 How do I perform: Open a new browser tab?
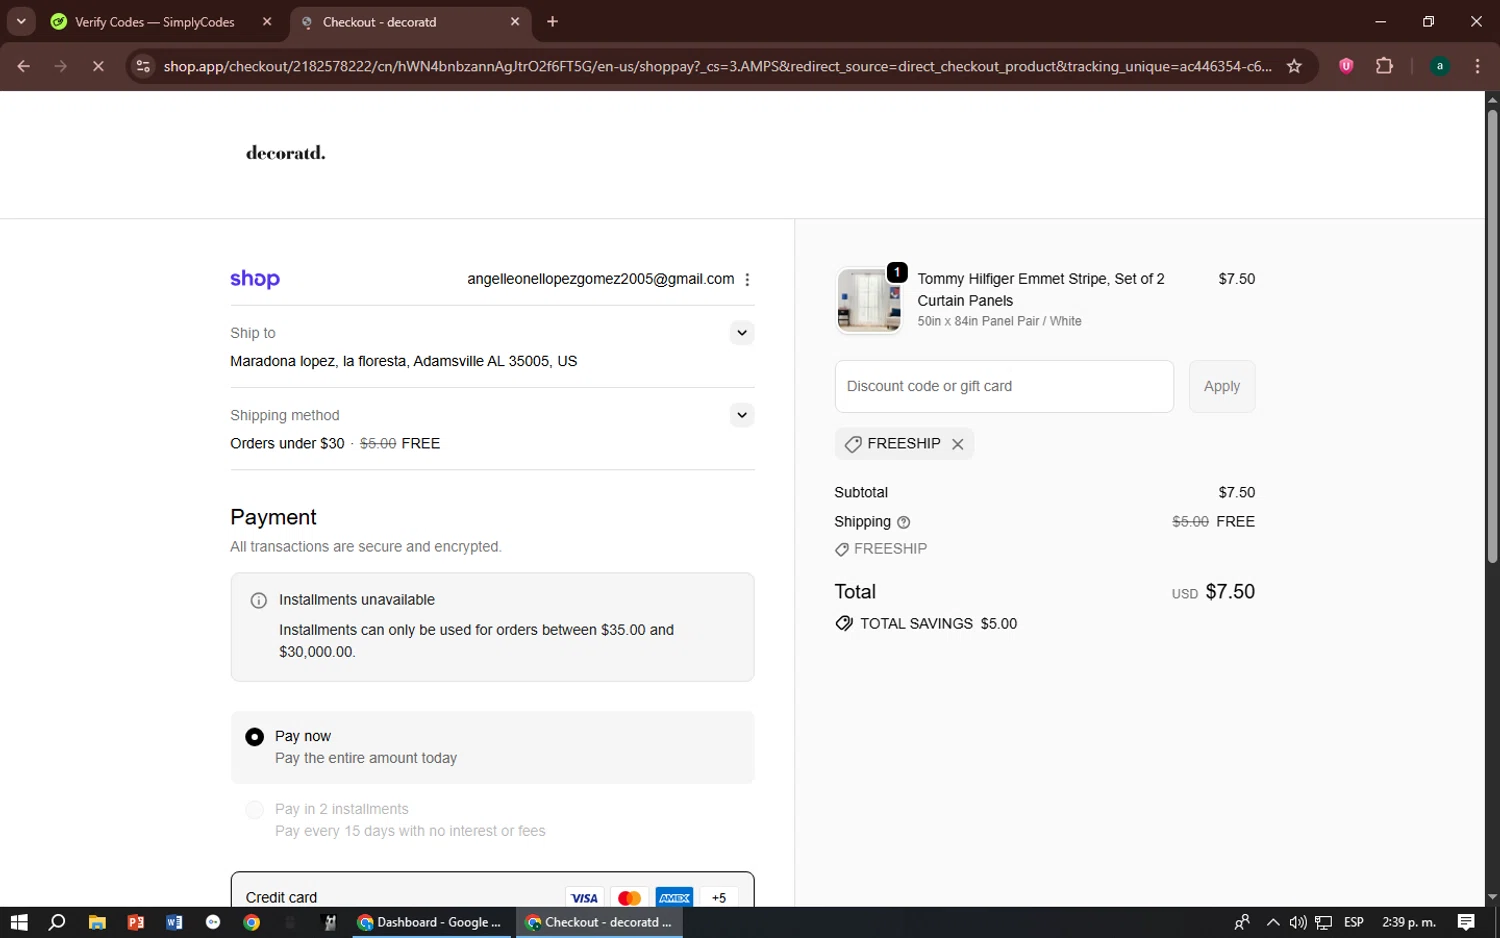click(x=553, y=22)
